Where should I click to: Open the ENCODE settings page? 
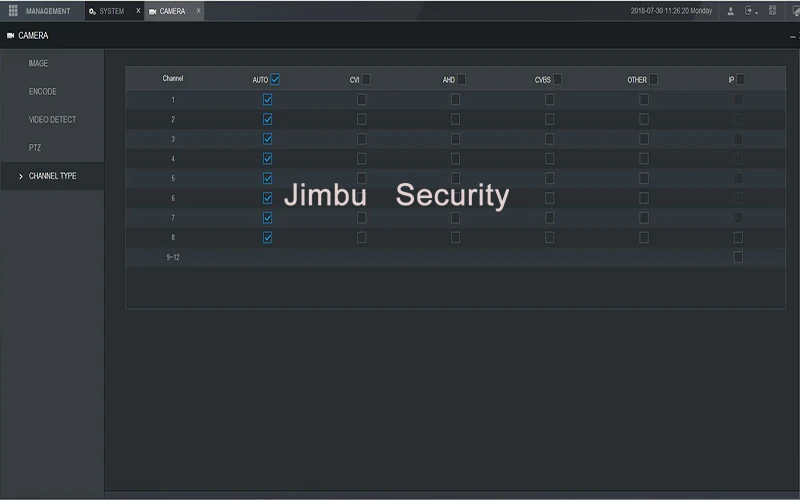[42, 91]
